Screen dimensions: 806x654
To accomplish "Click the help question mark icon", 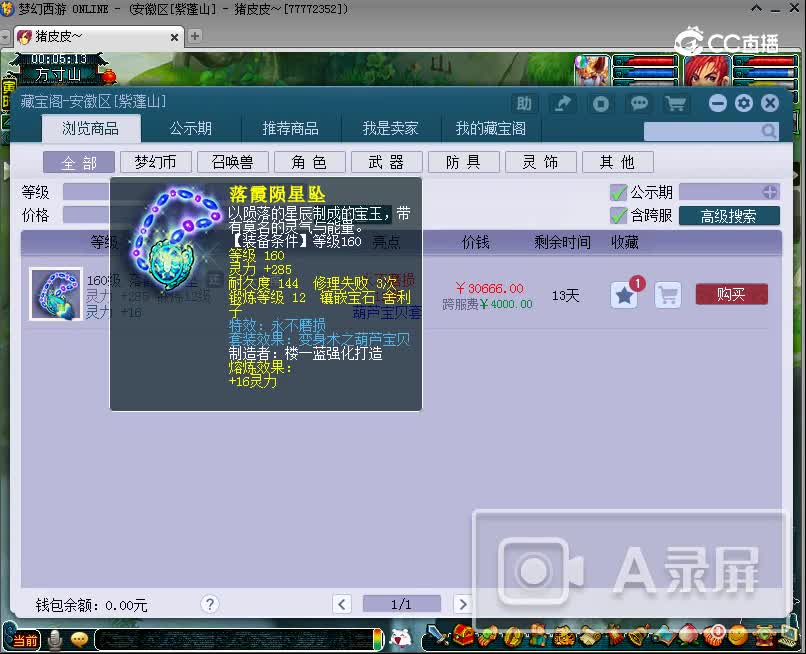I will coord(210,604).
